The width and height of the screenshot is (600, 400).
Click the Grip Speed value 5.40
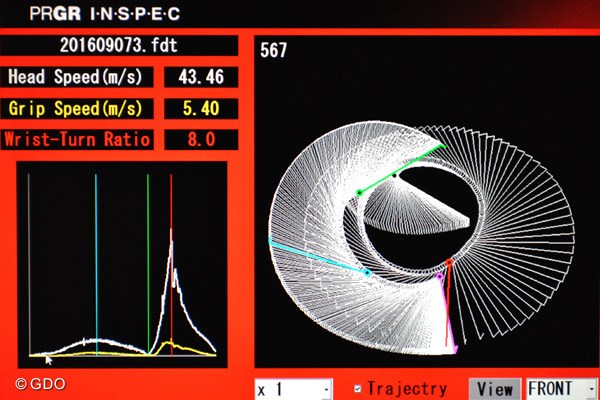(x=201, y=108)
